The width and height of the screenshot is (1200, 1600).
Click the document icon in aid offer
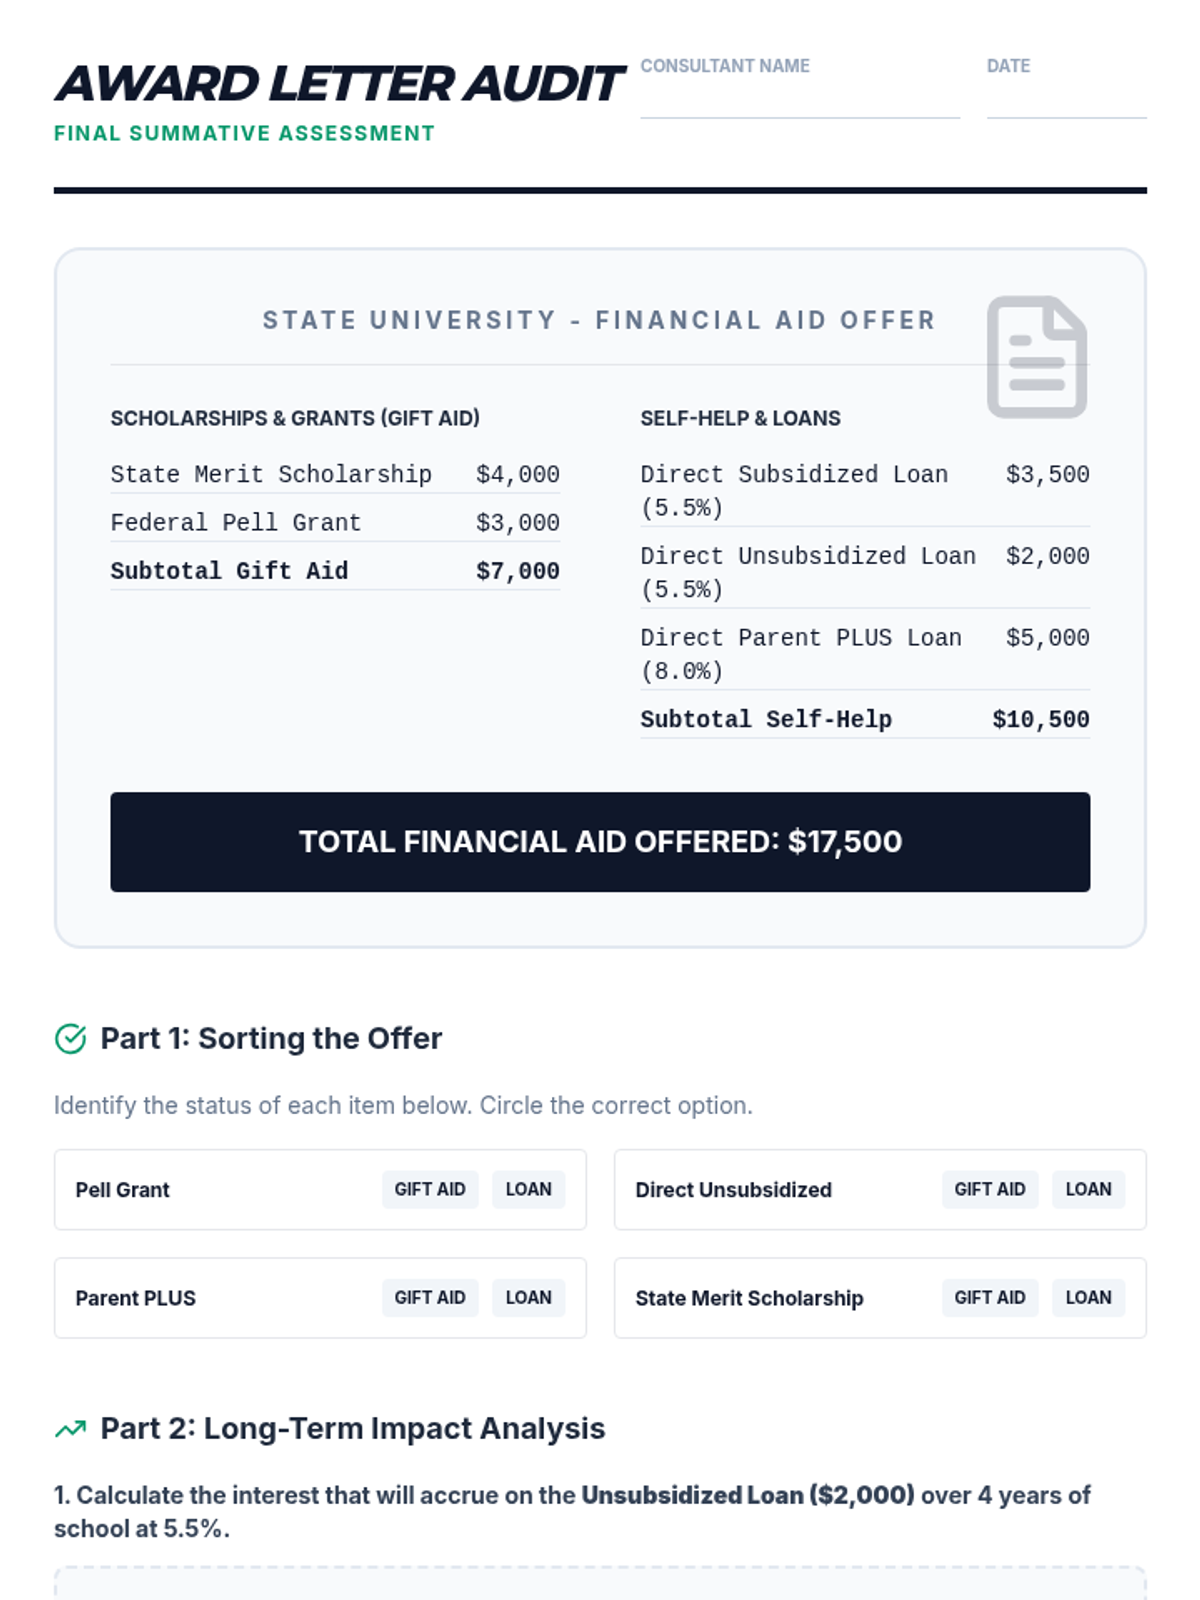click(x=1036, y=357)
